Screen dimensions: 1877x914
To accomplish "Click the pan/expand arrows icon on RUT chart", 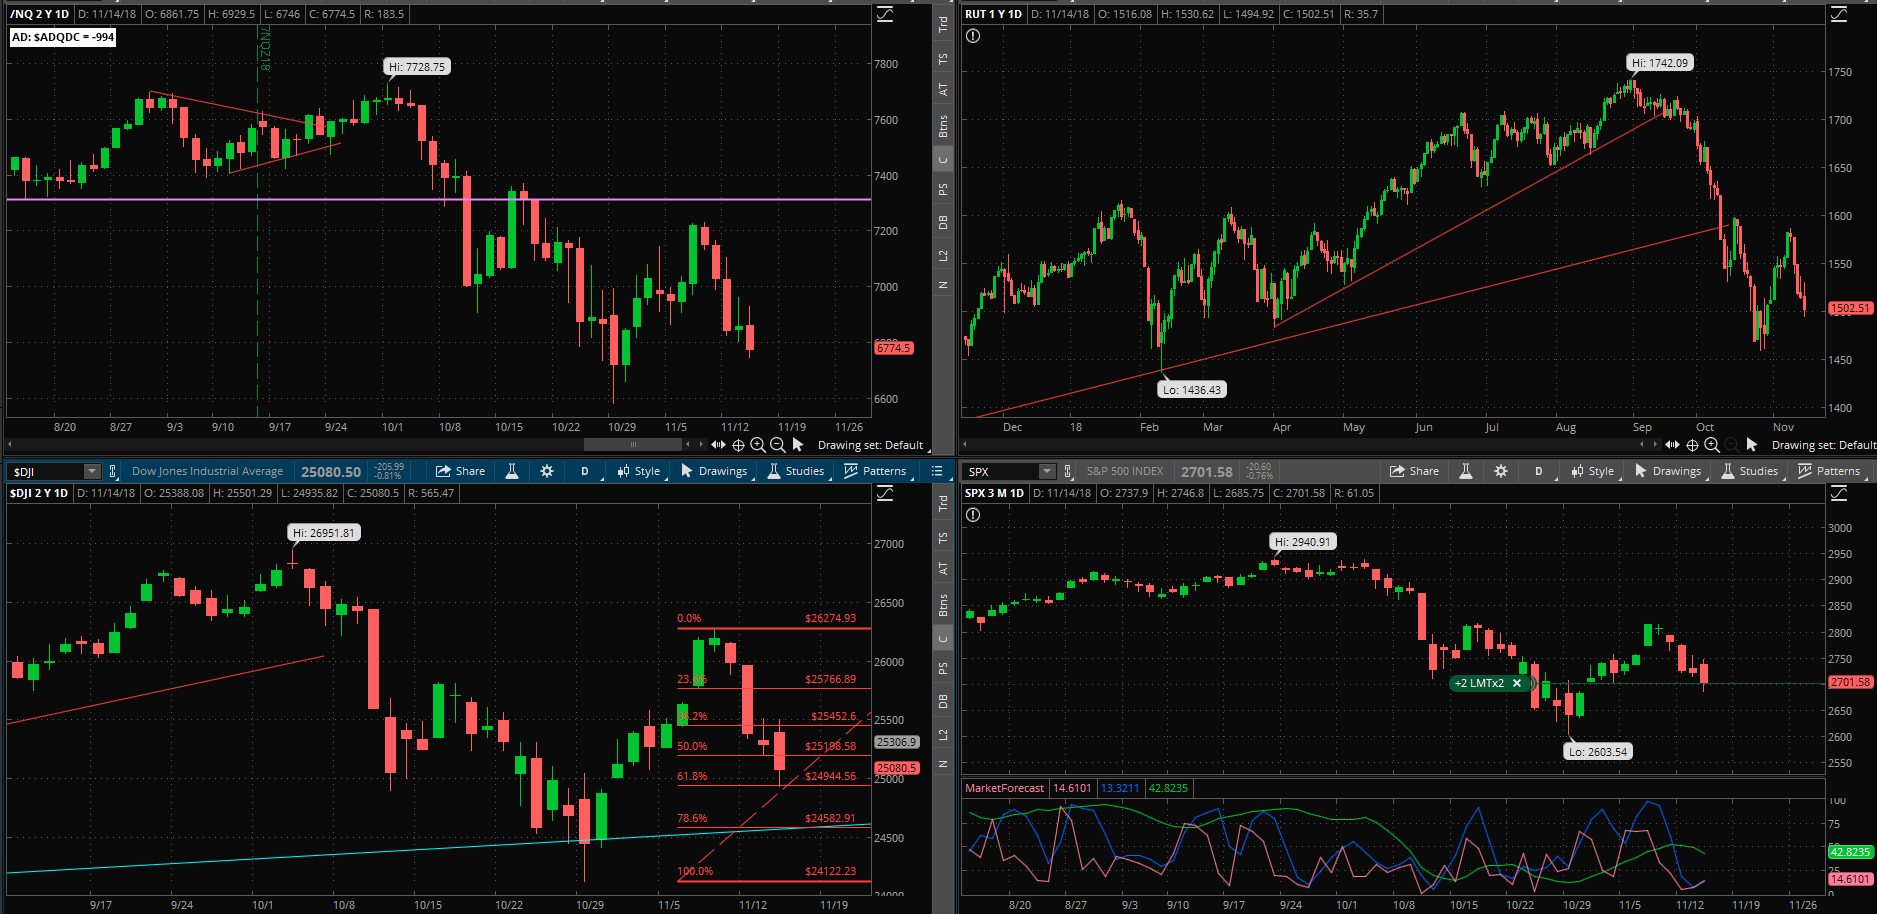I will click(1672, 444).
